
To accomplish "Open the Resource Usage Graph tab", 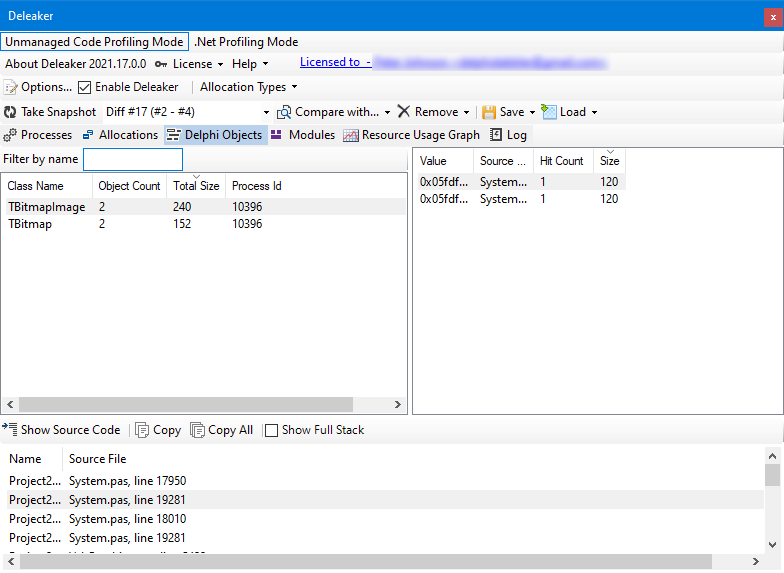I will (412, 135).
